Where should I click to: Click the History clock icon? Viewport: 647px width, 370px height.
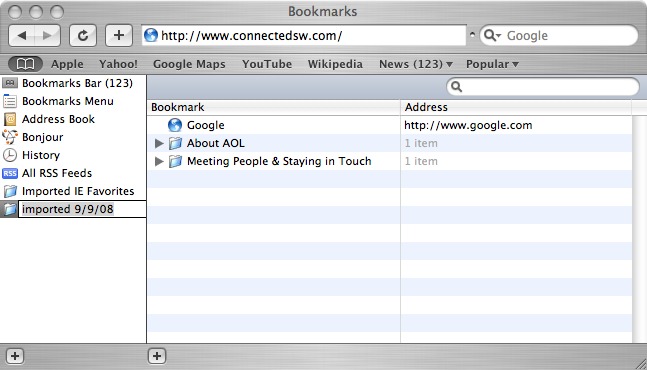pos(10,155)
